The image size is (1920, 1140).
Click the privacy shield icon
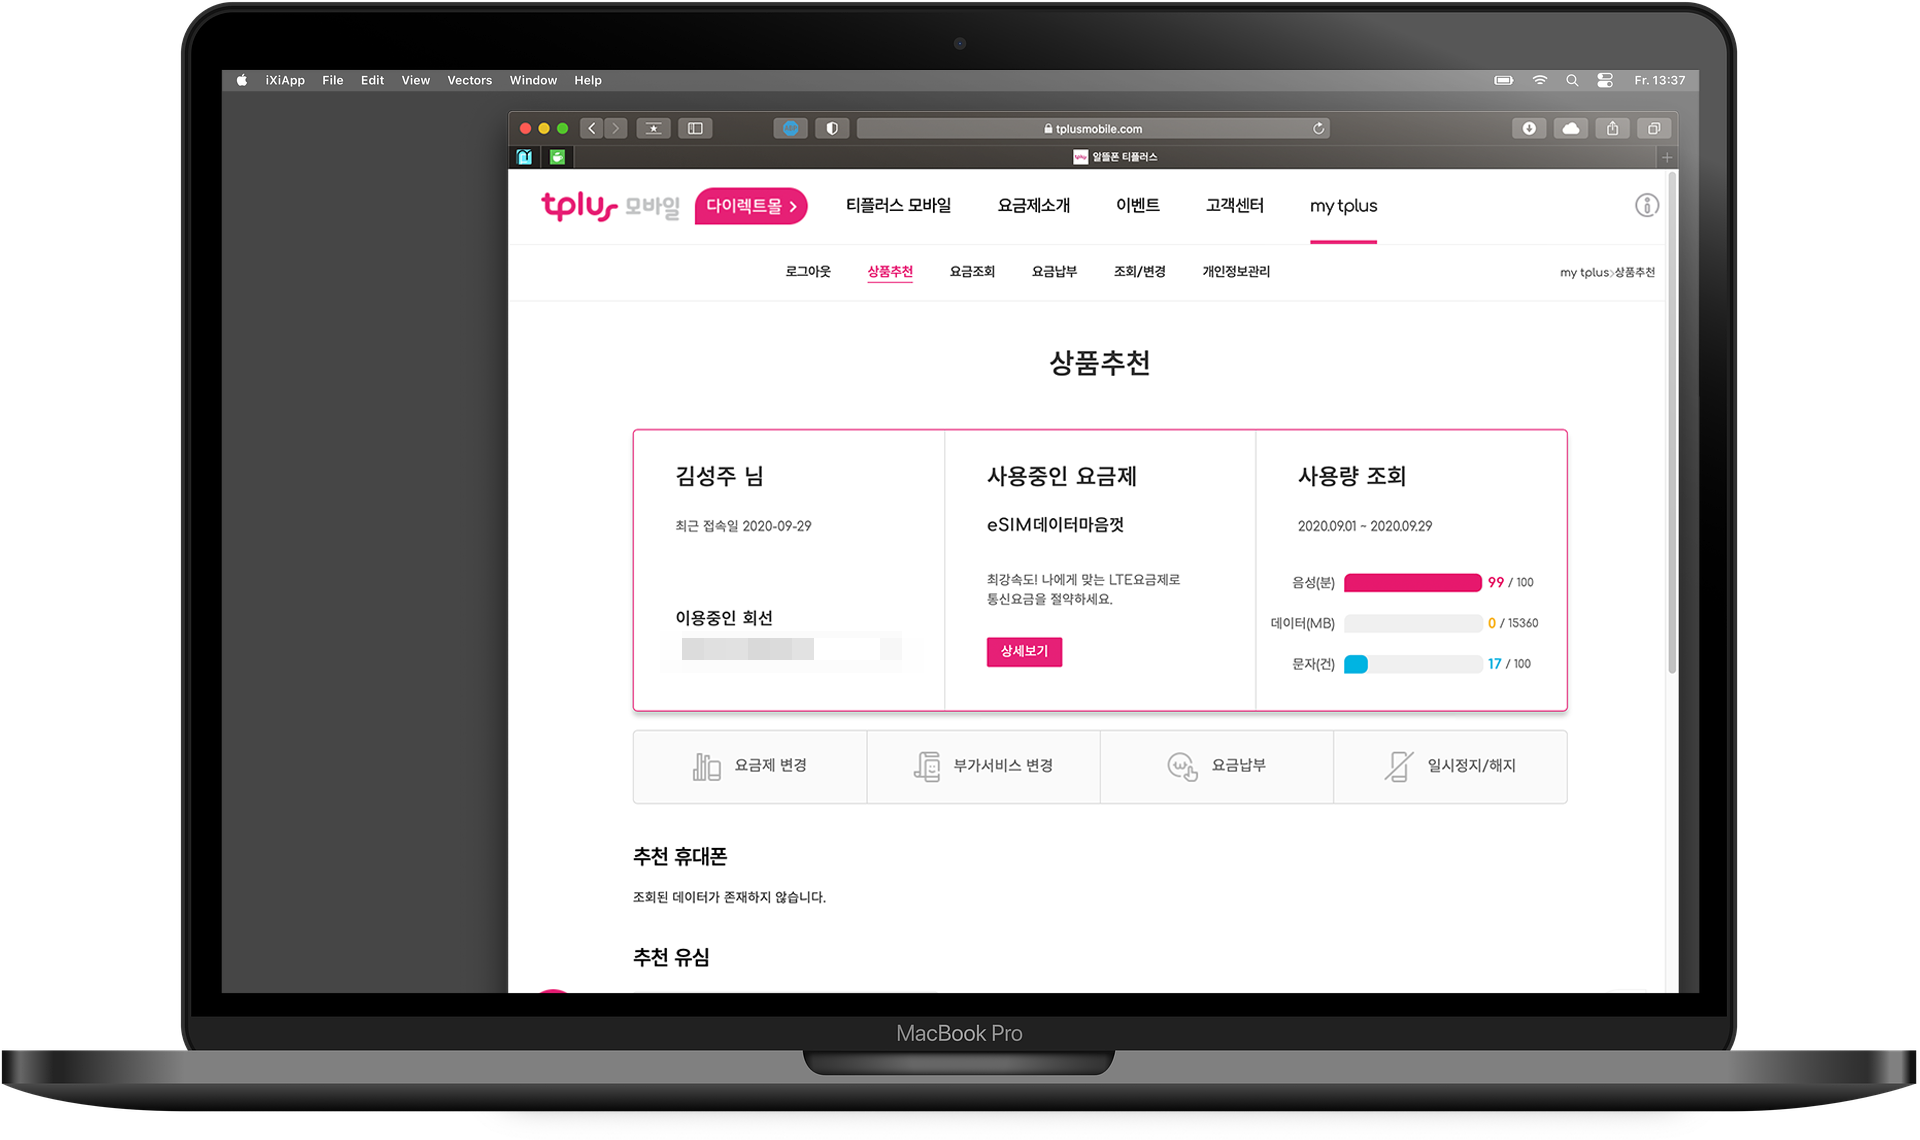(831, 128)
